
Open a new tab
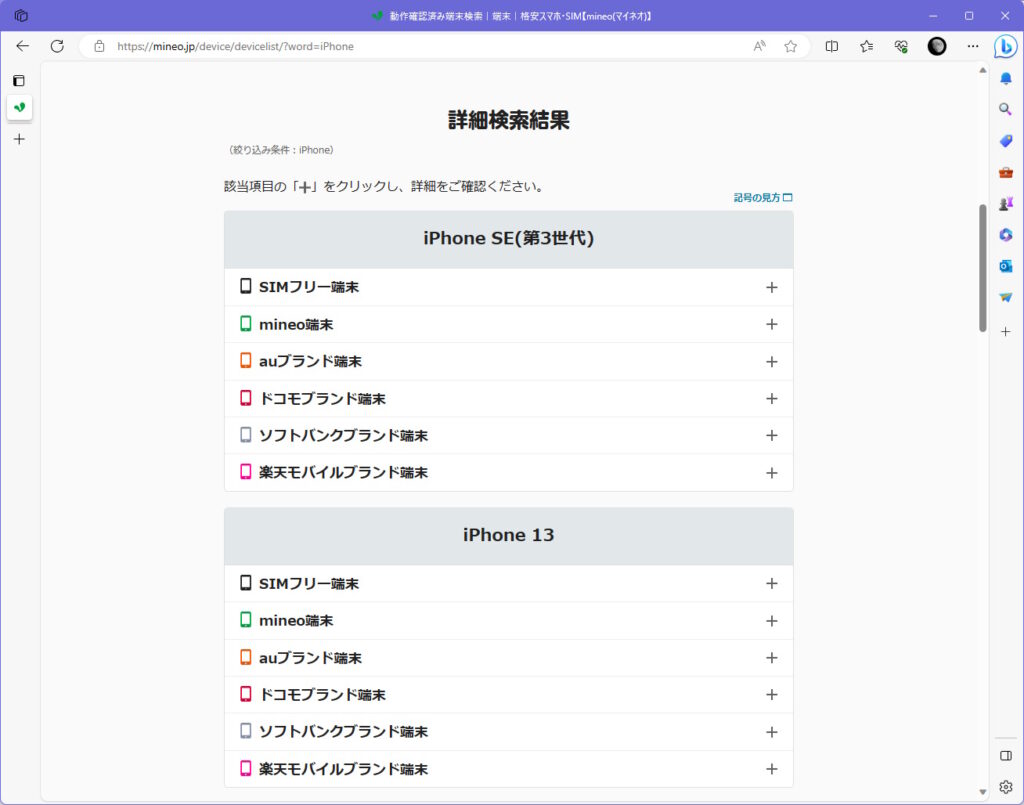pyautogui.click(x=20, y=139)
